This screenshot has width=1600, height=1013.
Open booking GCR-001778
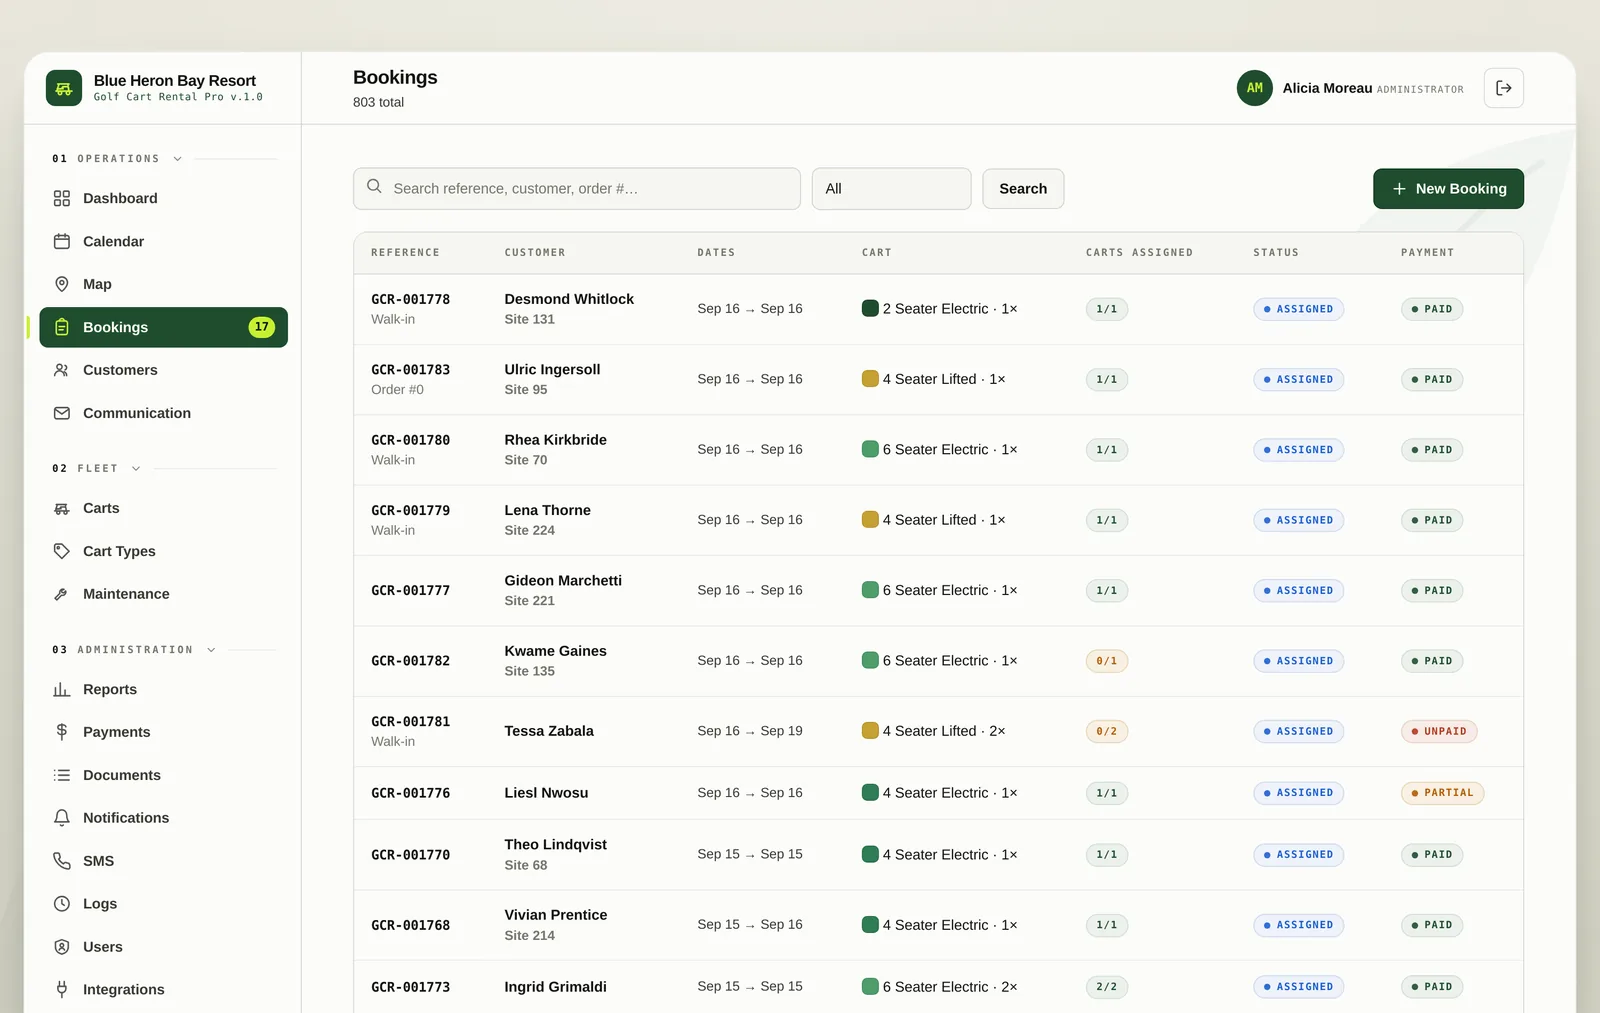click(410, 300)
